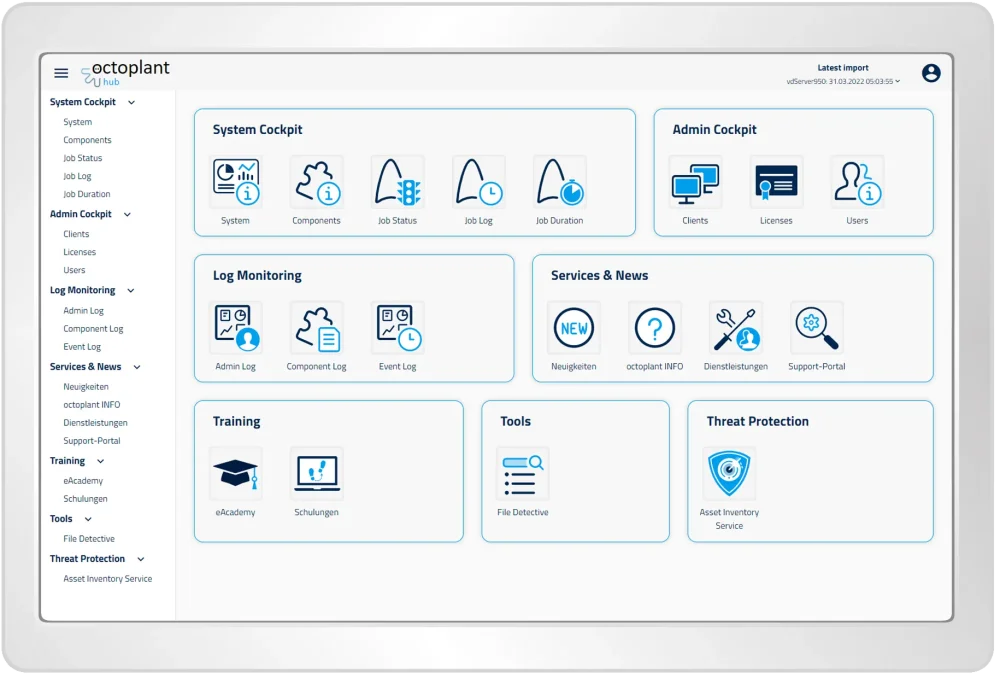Select Clients in the sidebar
Image resolution: width=1000 pixels, height=678 pixels.
pos(77,235)
